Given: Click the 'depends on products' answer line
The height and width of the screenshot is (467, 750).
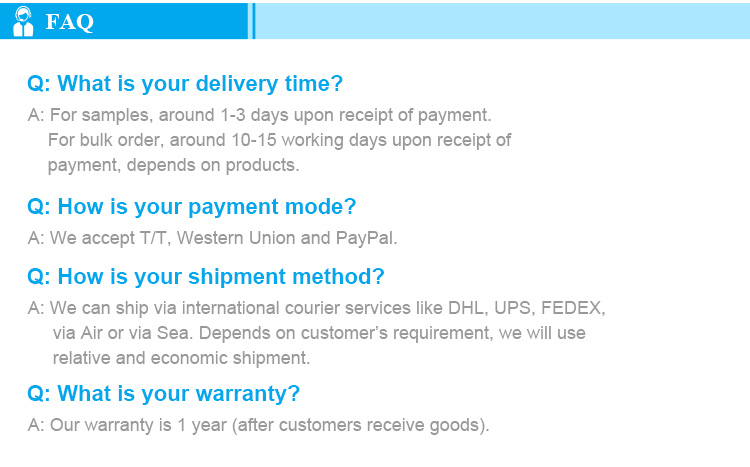Looking at the screenshot, I should 173,165.
